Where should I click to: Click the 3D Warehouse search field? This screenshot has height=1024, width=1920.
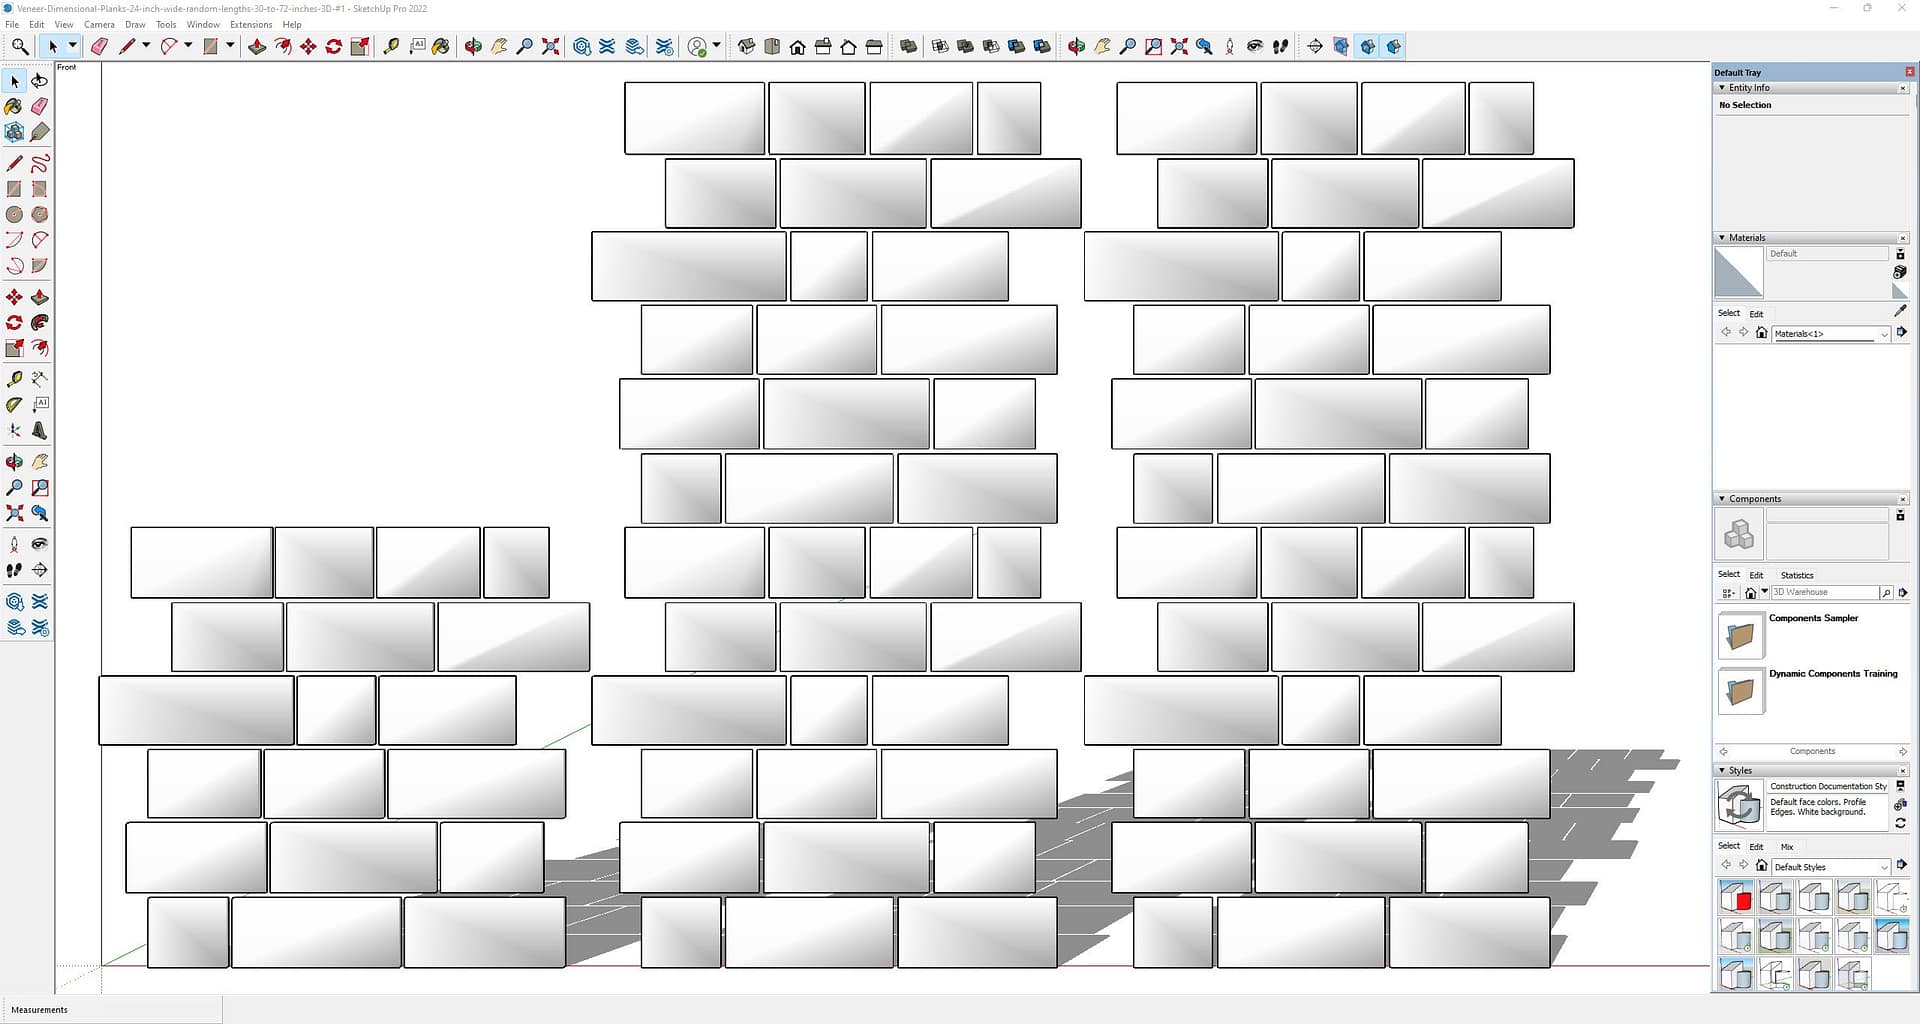coord(1824,592)
